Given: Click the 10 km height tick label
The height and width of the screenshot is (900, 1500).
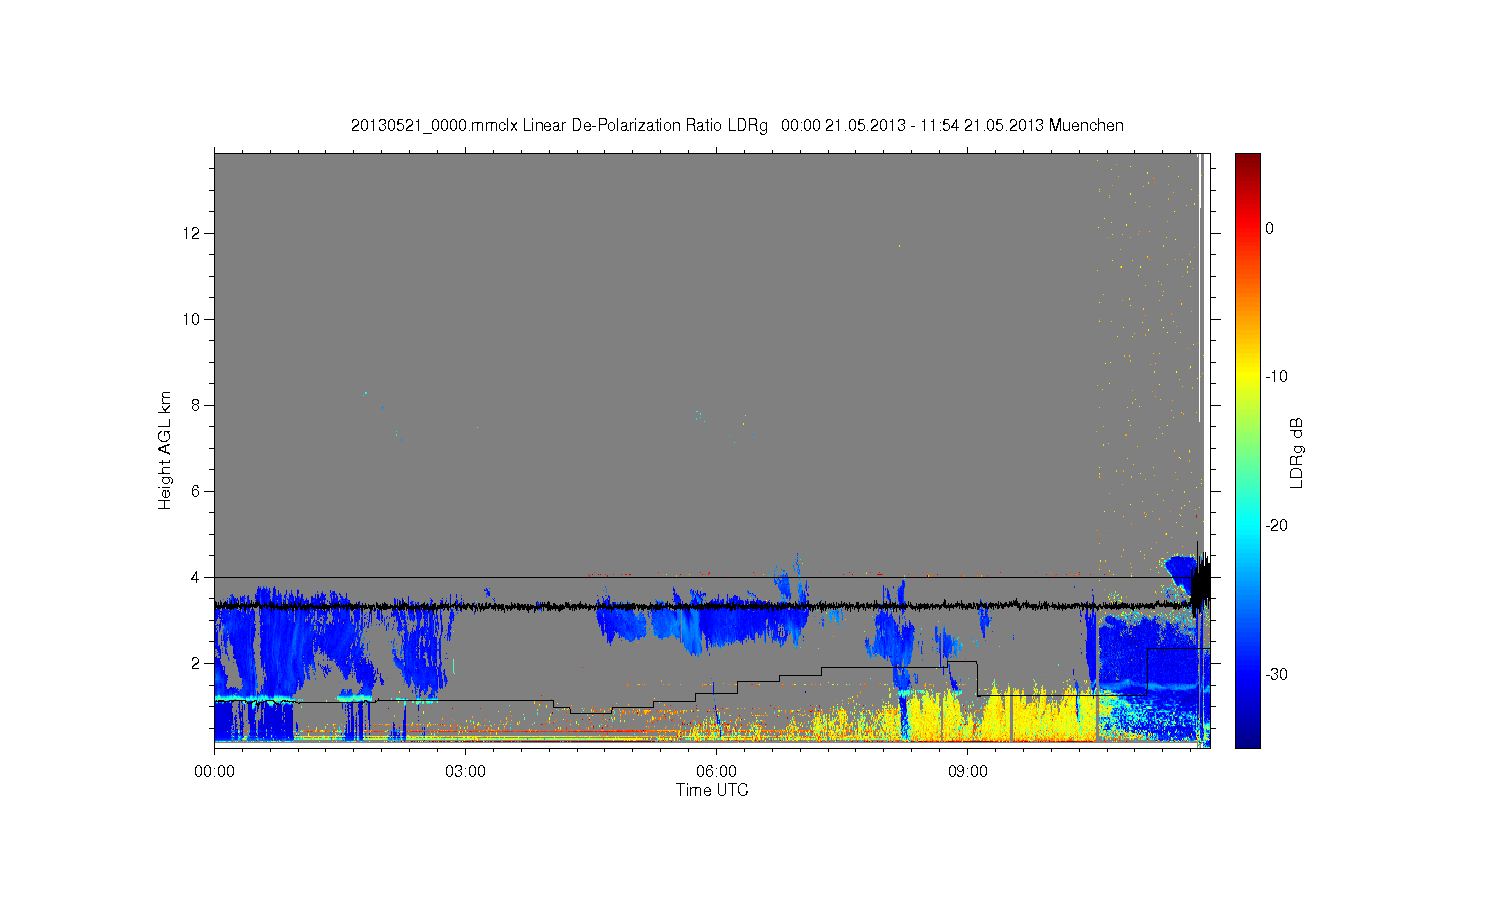Looking at the screenshot, I should (192, 319).
